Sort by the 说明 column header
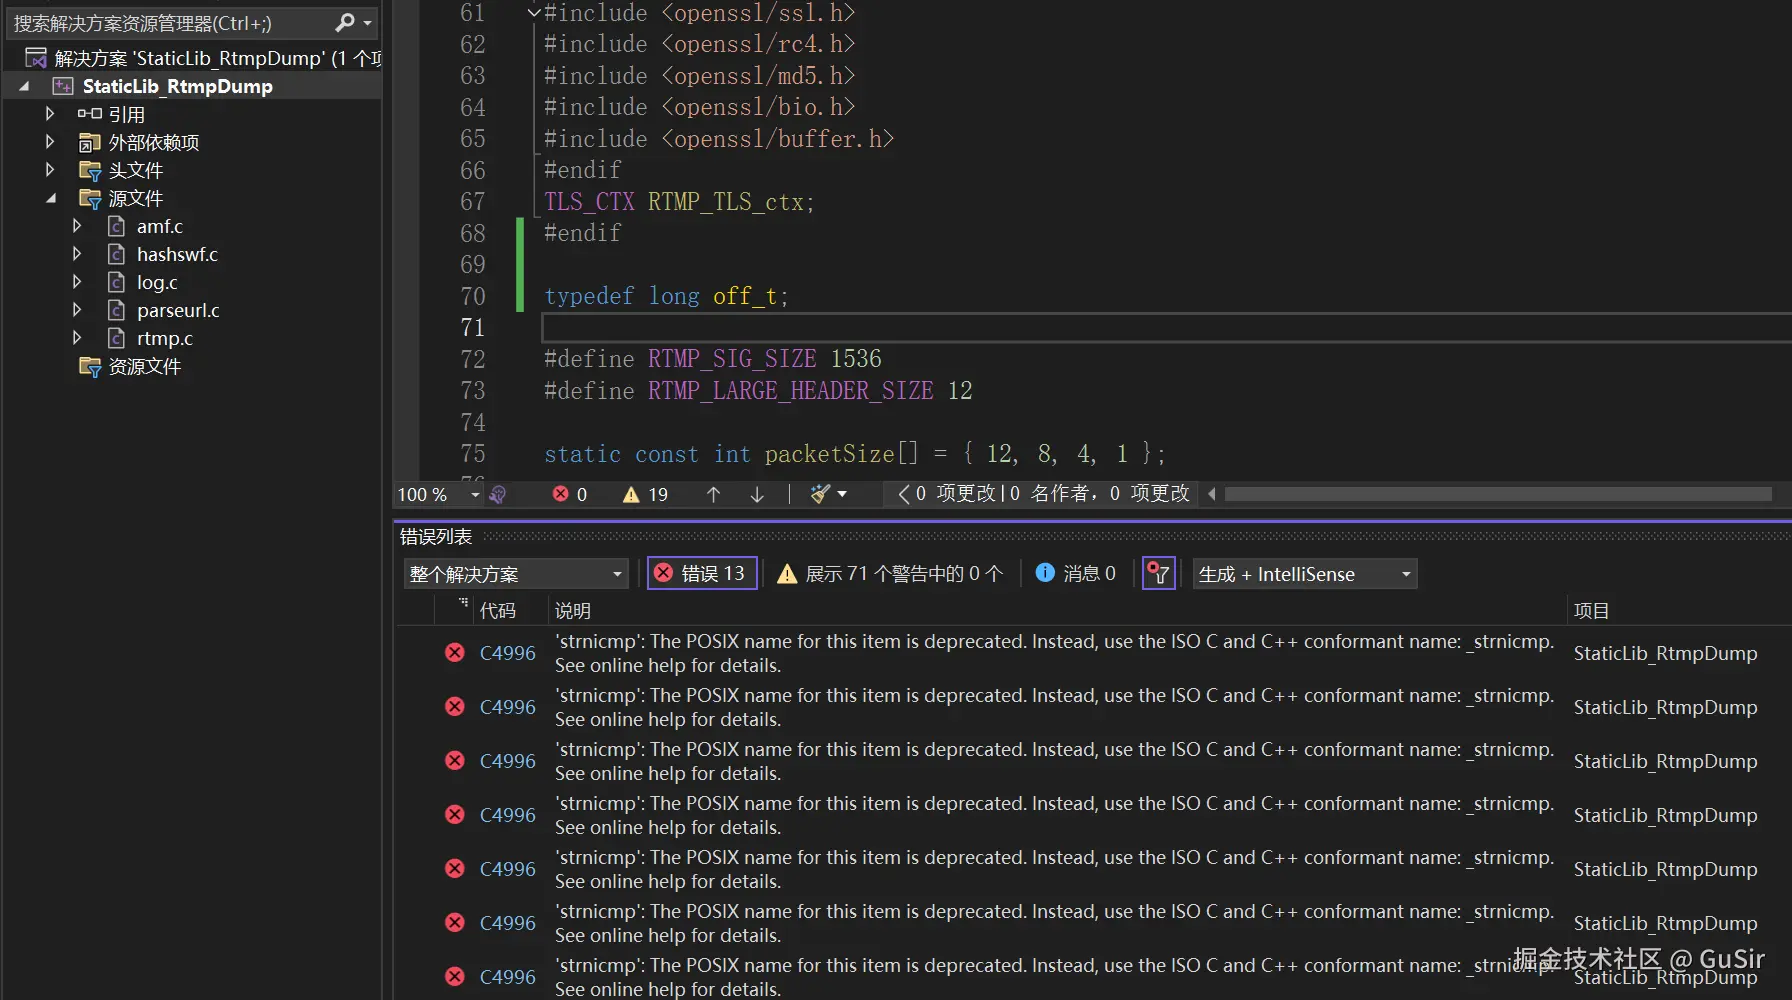1792x1000 pixels. (x=573, y=611)
